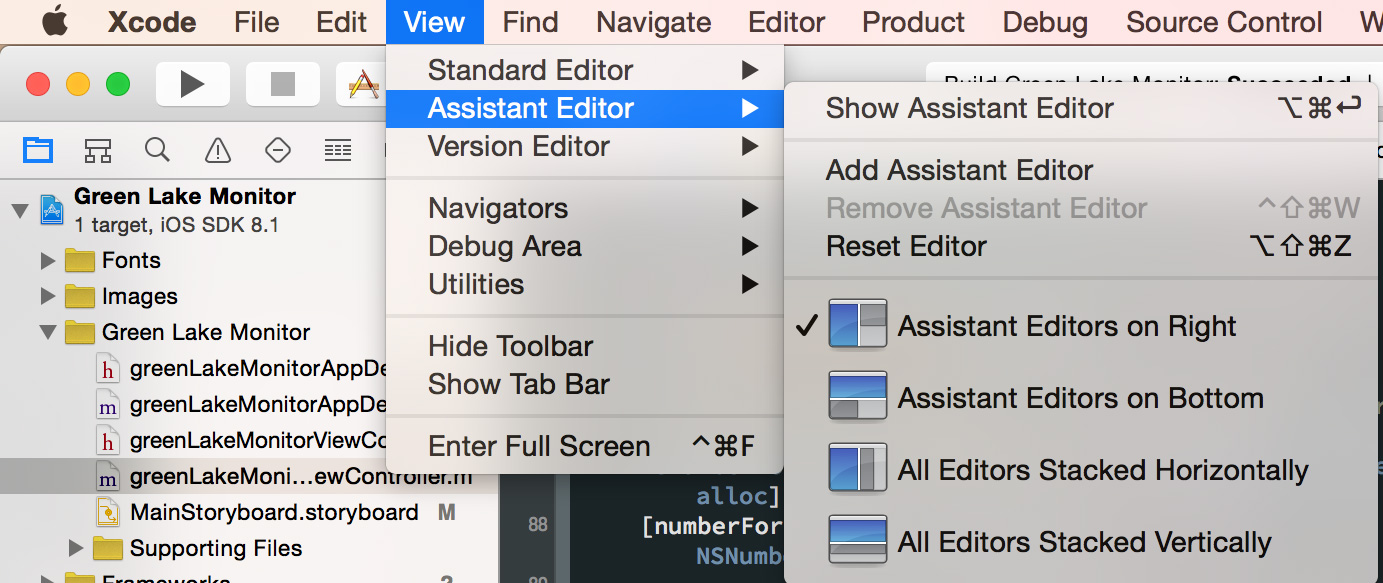Choose All Editors Stacked Horizontally option

pyautogui.click(x=1102, y=470)
